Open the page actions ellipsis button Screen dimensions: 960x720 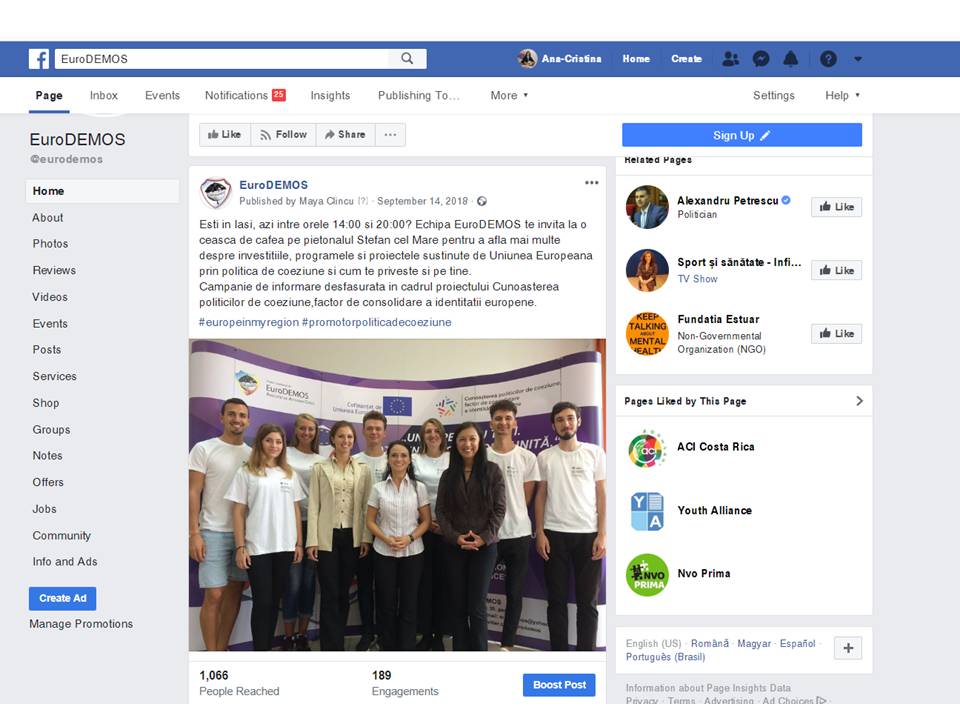click(x=391, y=135)
